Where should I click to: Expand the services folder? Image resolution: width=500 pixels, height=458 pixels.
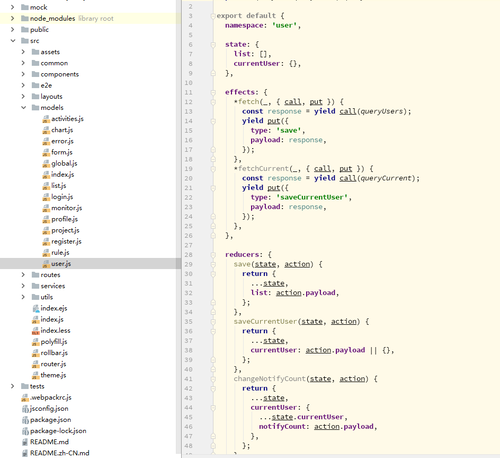click(x=23, y=286)
